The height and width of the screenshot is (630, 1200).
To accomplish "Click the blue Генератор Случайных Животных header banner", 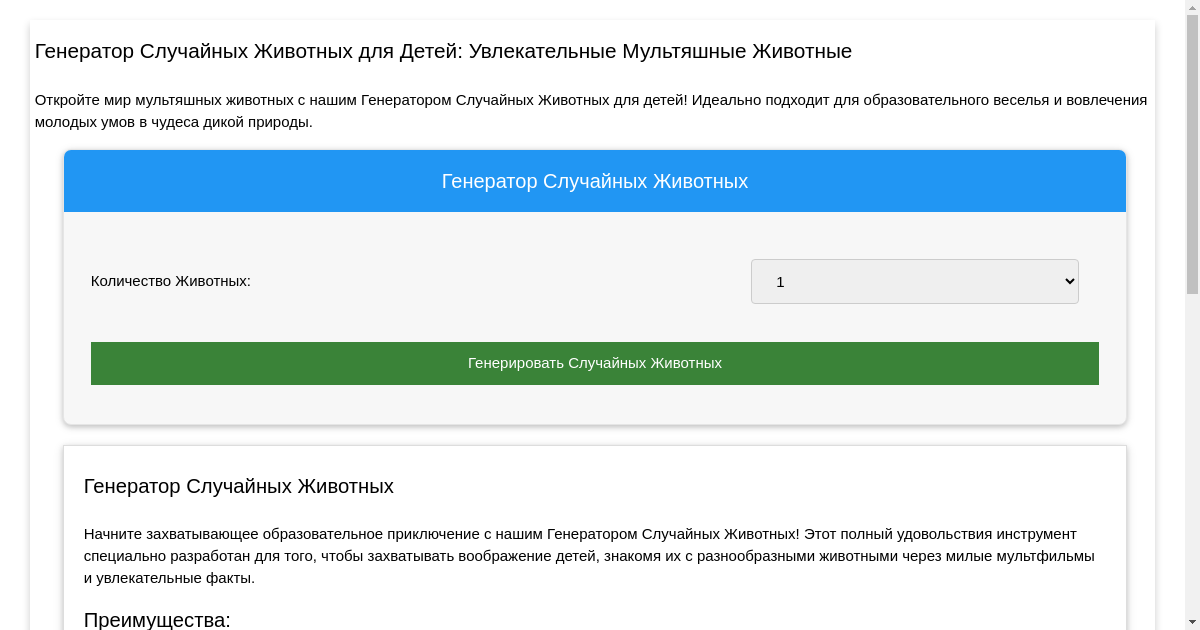I will tap(595, 181).
